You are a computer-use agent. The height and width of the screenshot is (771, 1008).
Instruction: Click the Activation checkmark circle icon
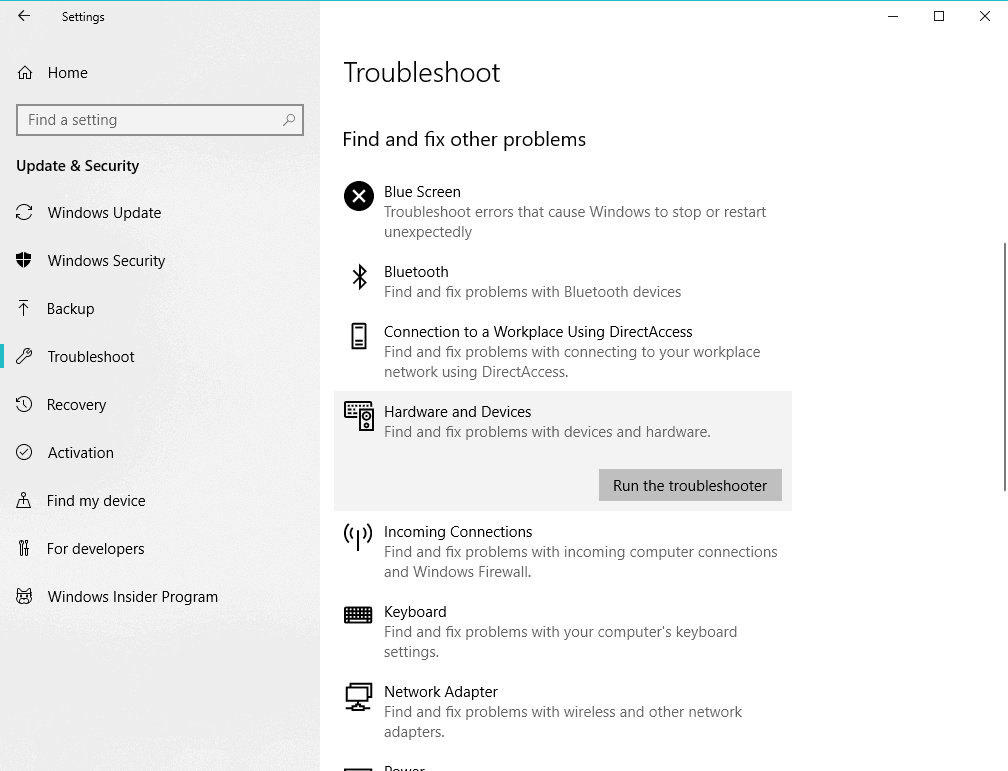point(24,452)
